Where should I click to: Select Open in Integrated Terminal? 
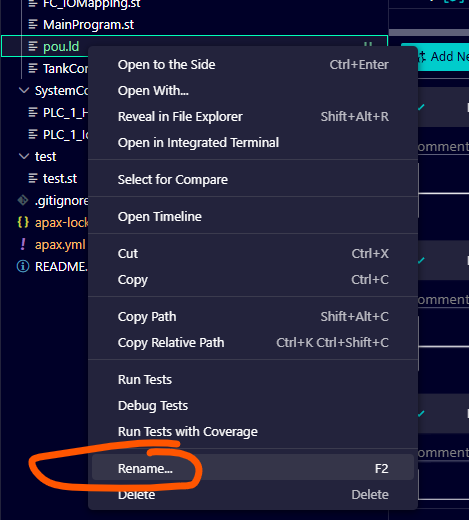pyautogui.click(x=253, y=143)
